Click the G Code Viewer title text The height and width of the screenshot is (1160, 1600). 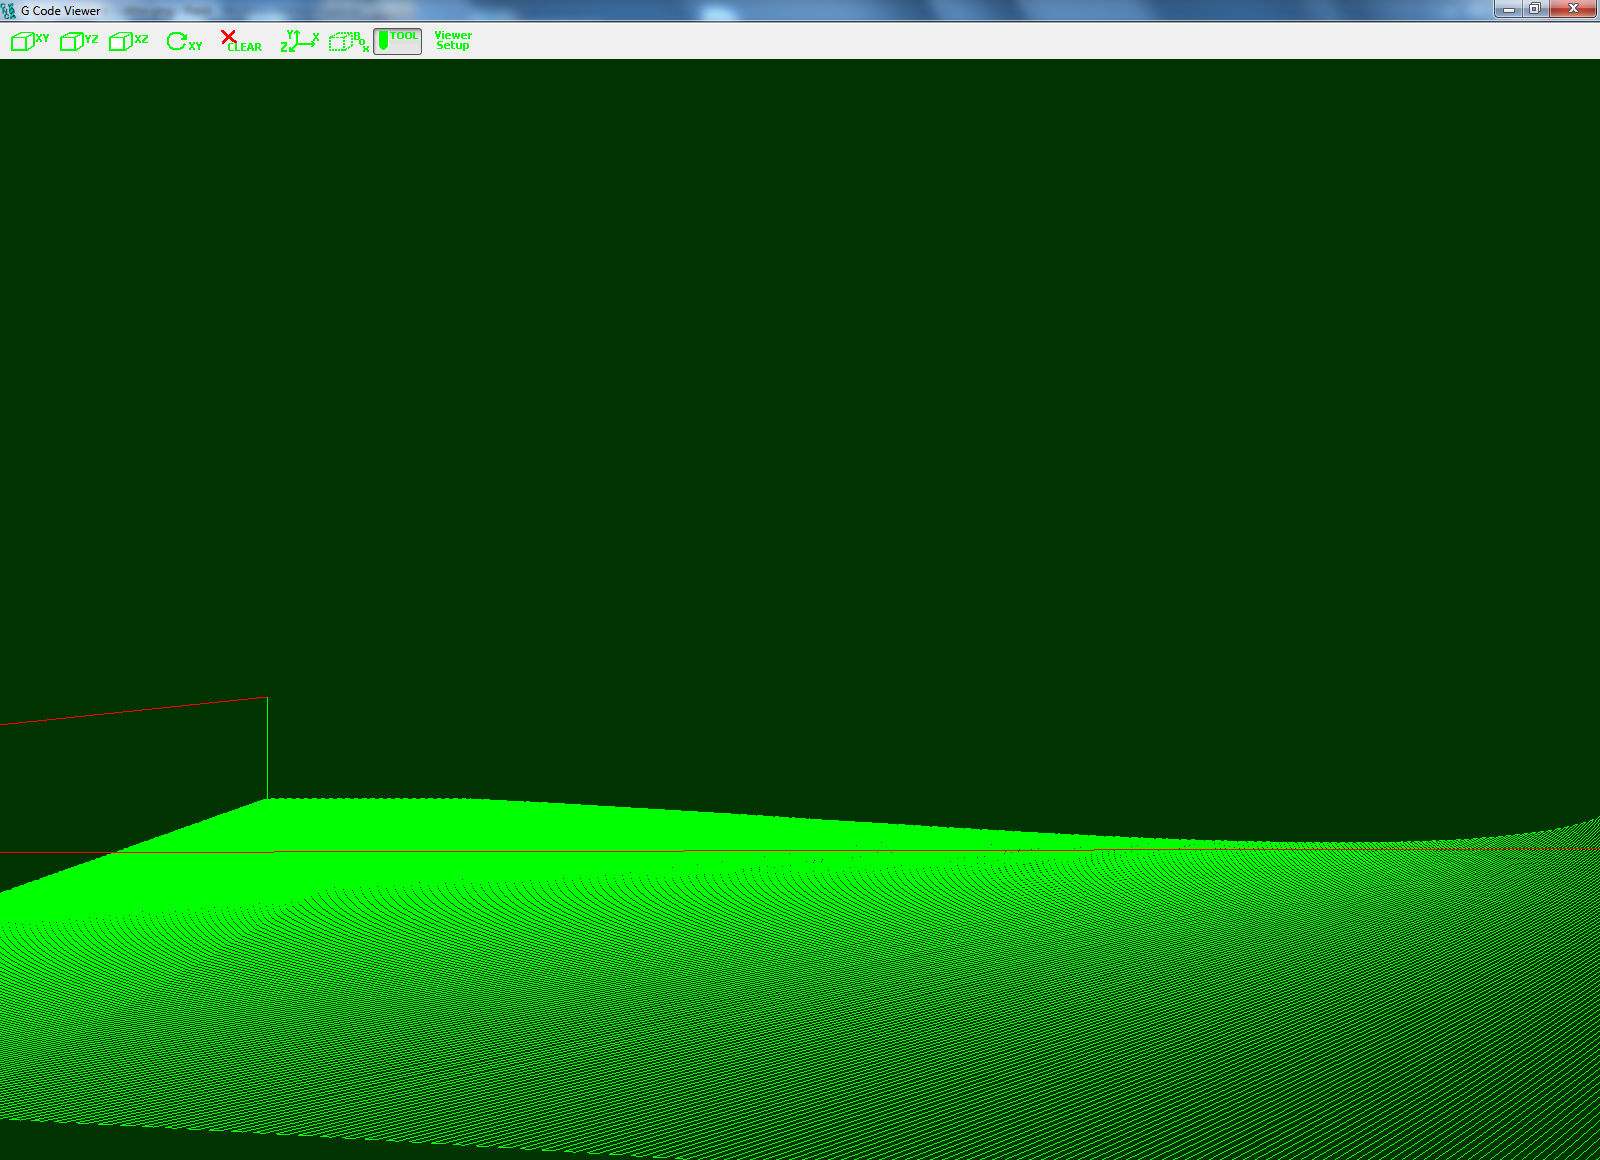pos(61,11)
